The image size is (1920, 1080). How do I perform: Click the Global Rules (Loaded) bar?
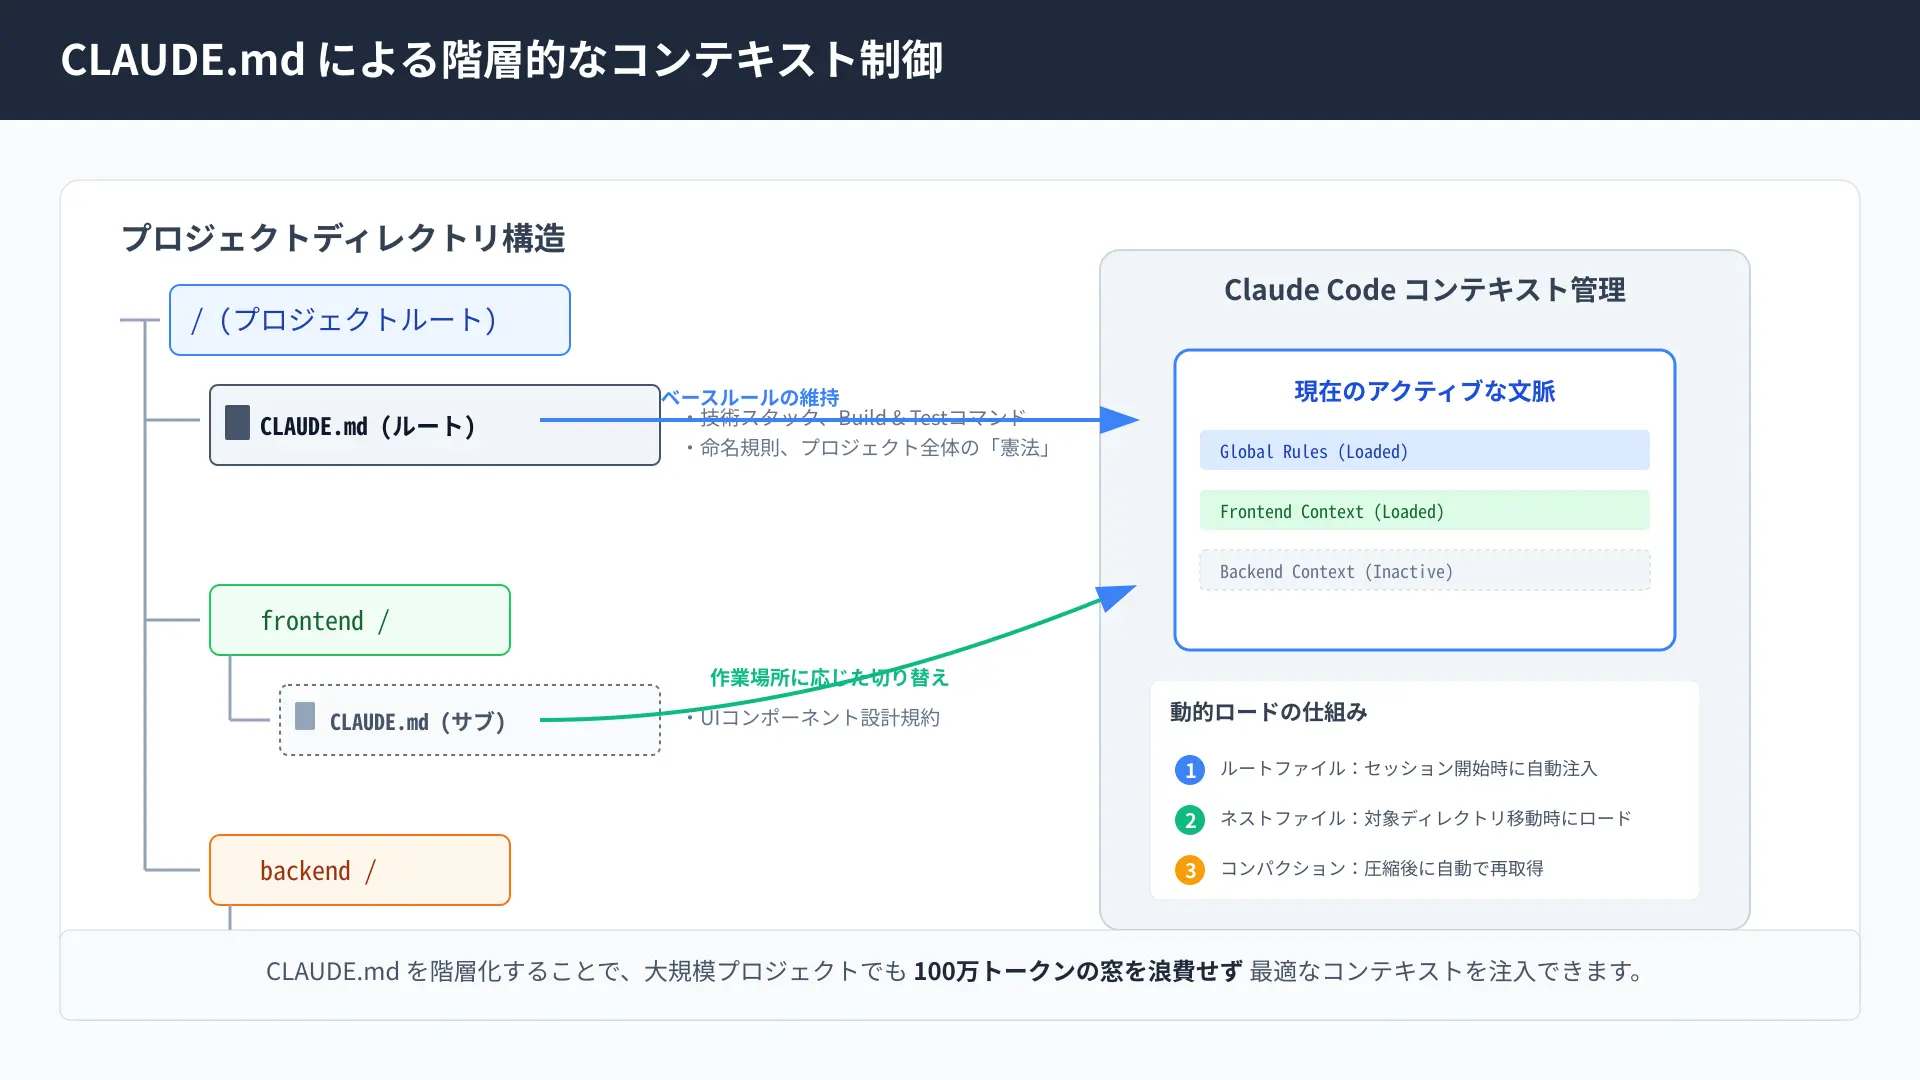1425,450
